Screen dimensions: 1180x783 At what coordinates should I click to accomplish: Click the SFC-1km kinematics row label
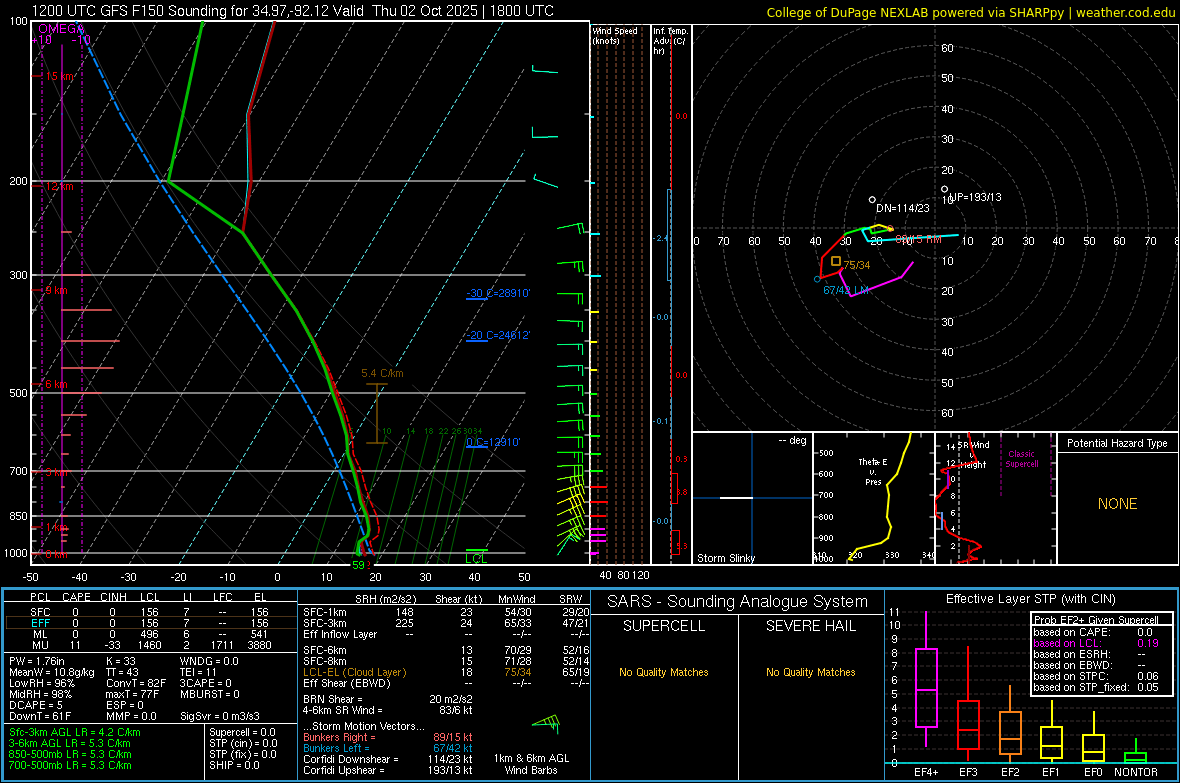pyautogui.click(x=325, y=612)
